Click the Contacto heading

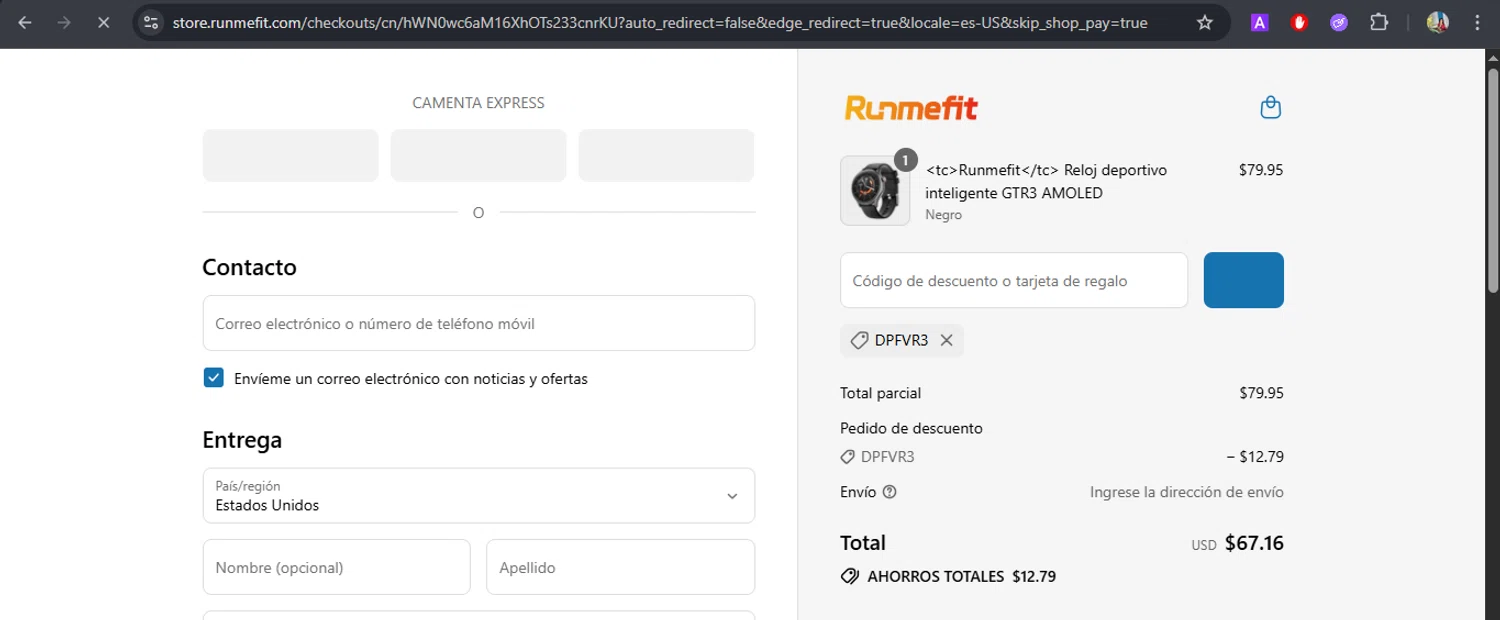tap(249, 267)
